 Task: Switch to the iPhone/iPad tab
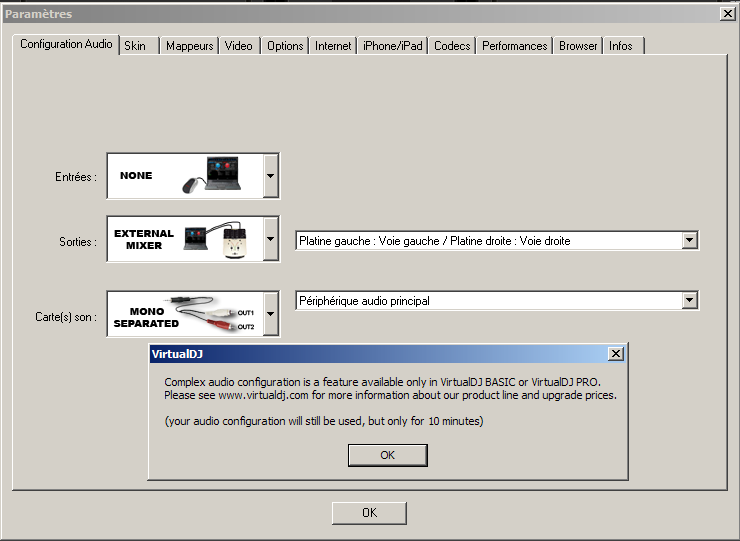pyautogui.click(x=393, y=46)
